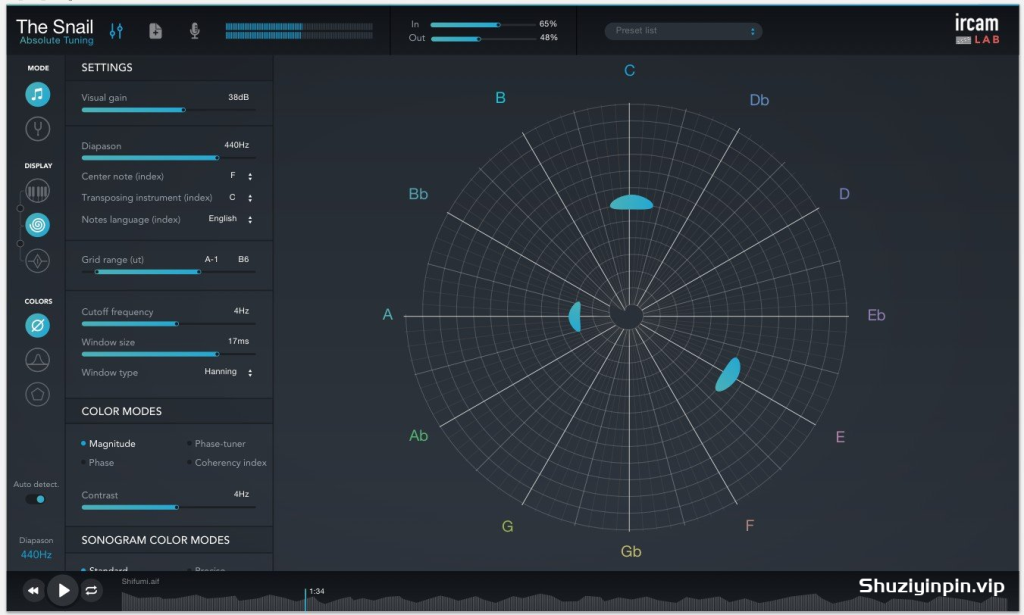Viewport: 1024px width, 615px height.
Task: Choose the bell-curve color mode icon
Action: click(38, 360)
